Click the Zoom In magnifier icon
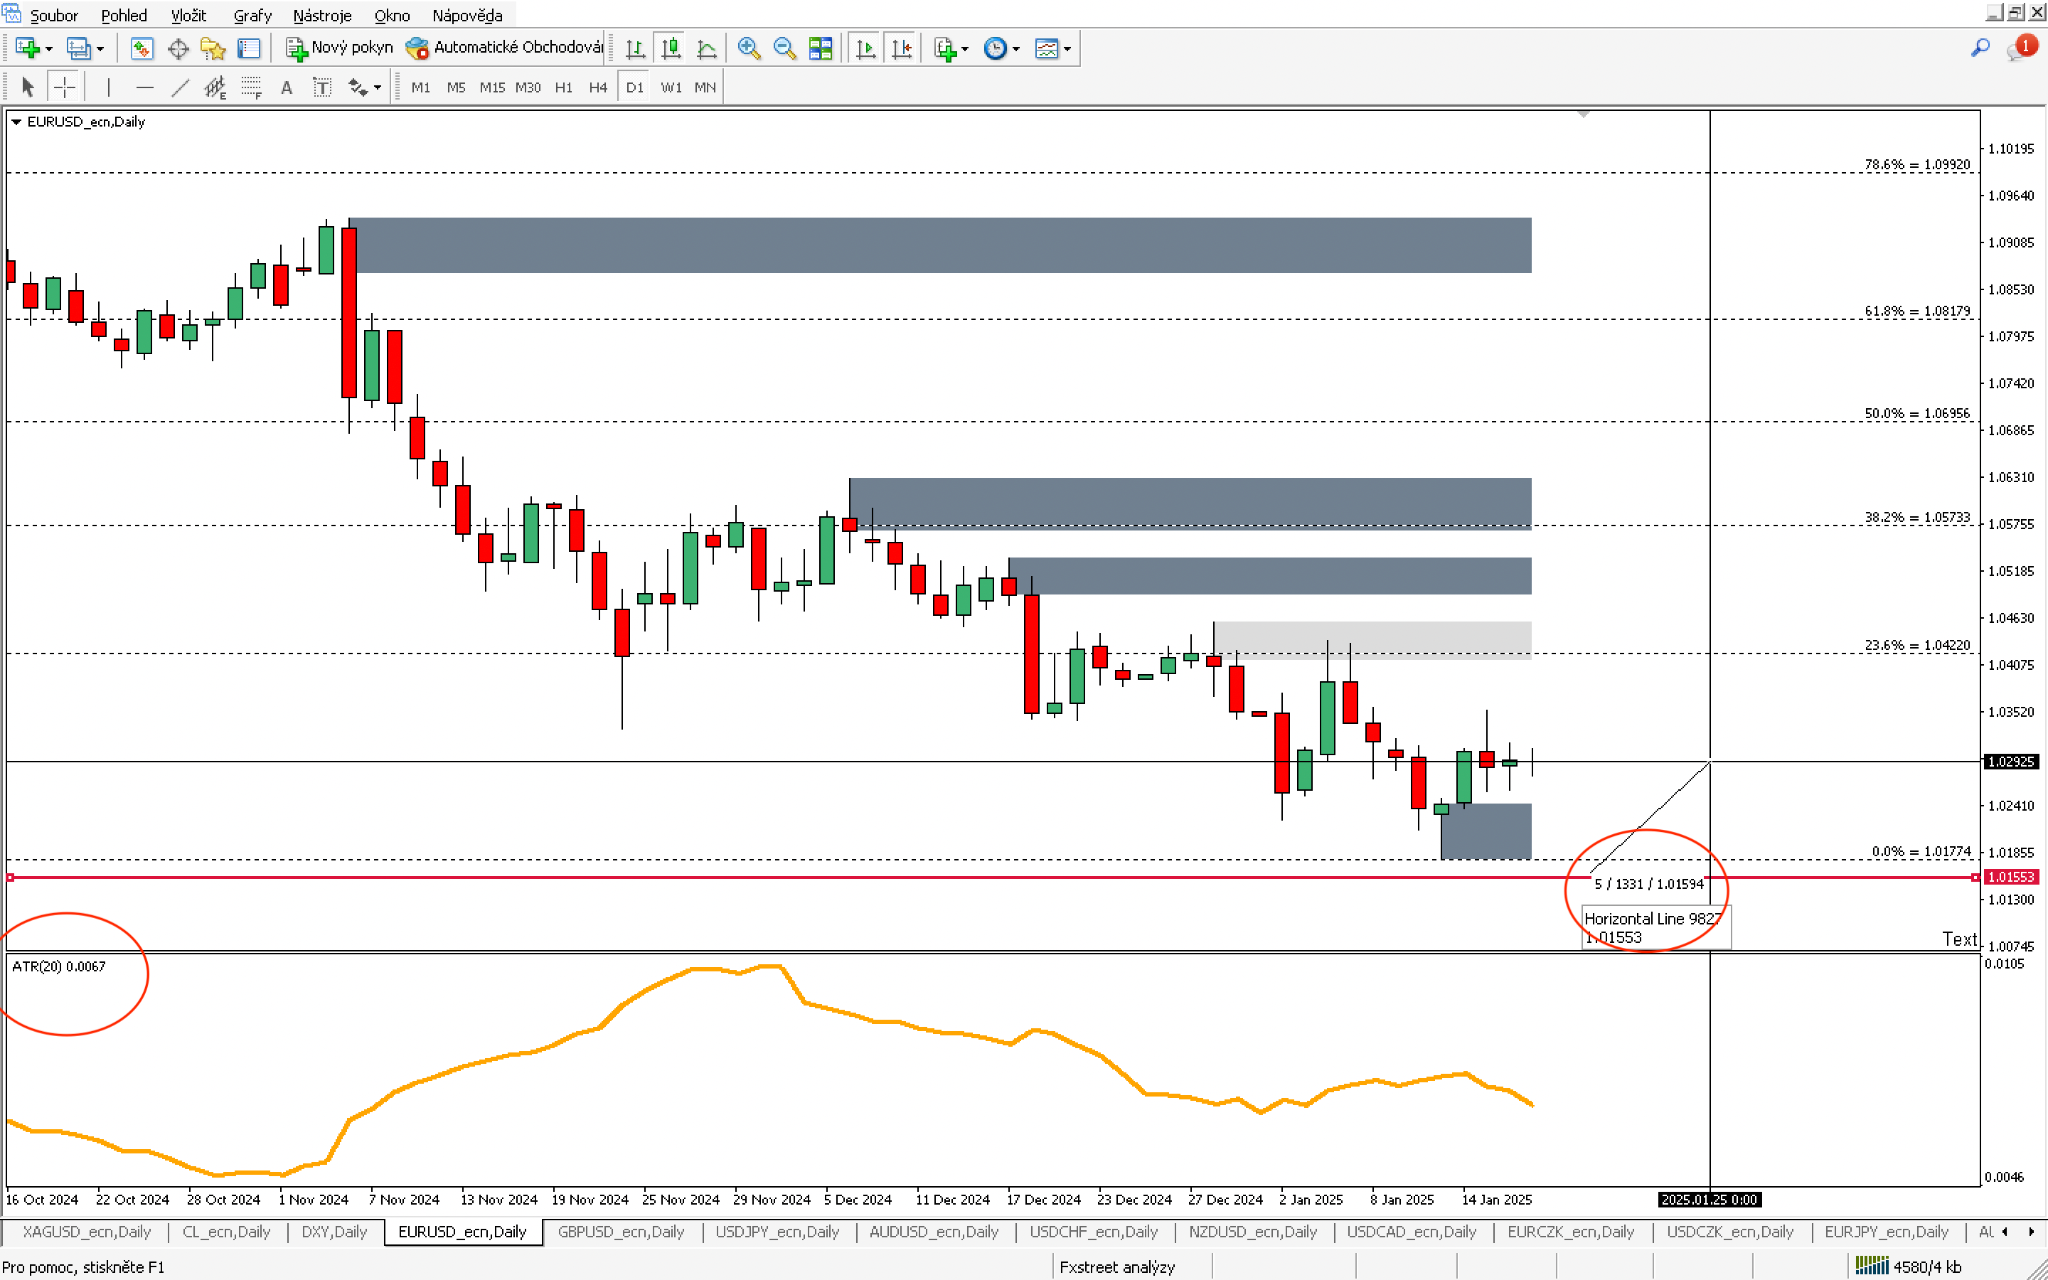 [x=748, y=48]
